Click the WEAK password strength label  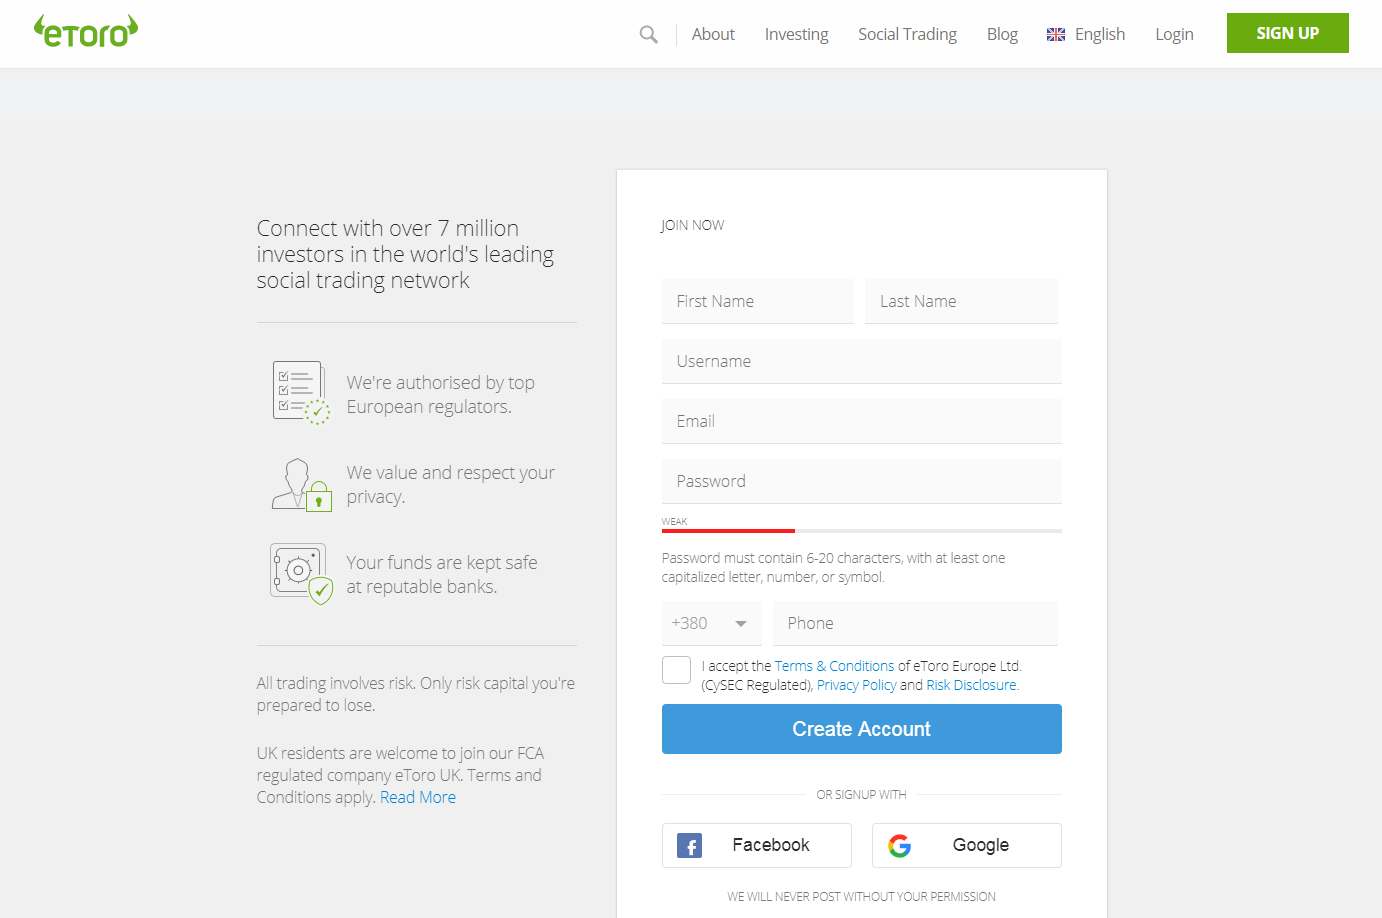click(675, 522)
